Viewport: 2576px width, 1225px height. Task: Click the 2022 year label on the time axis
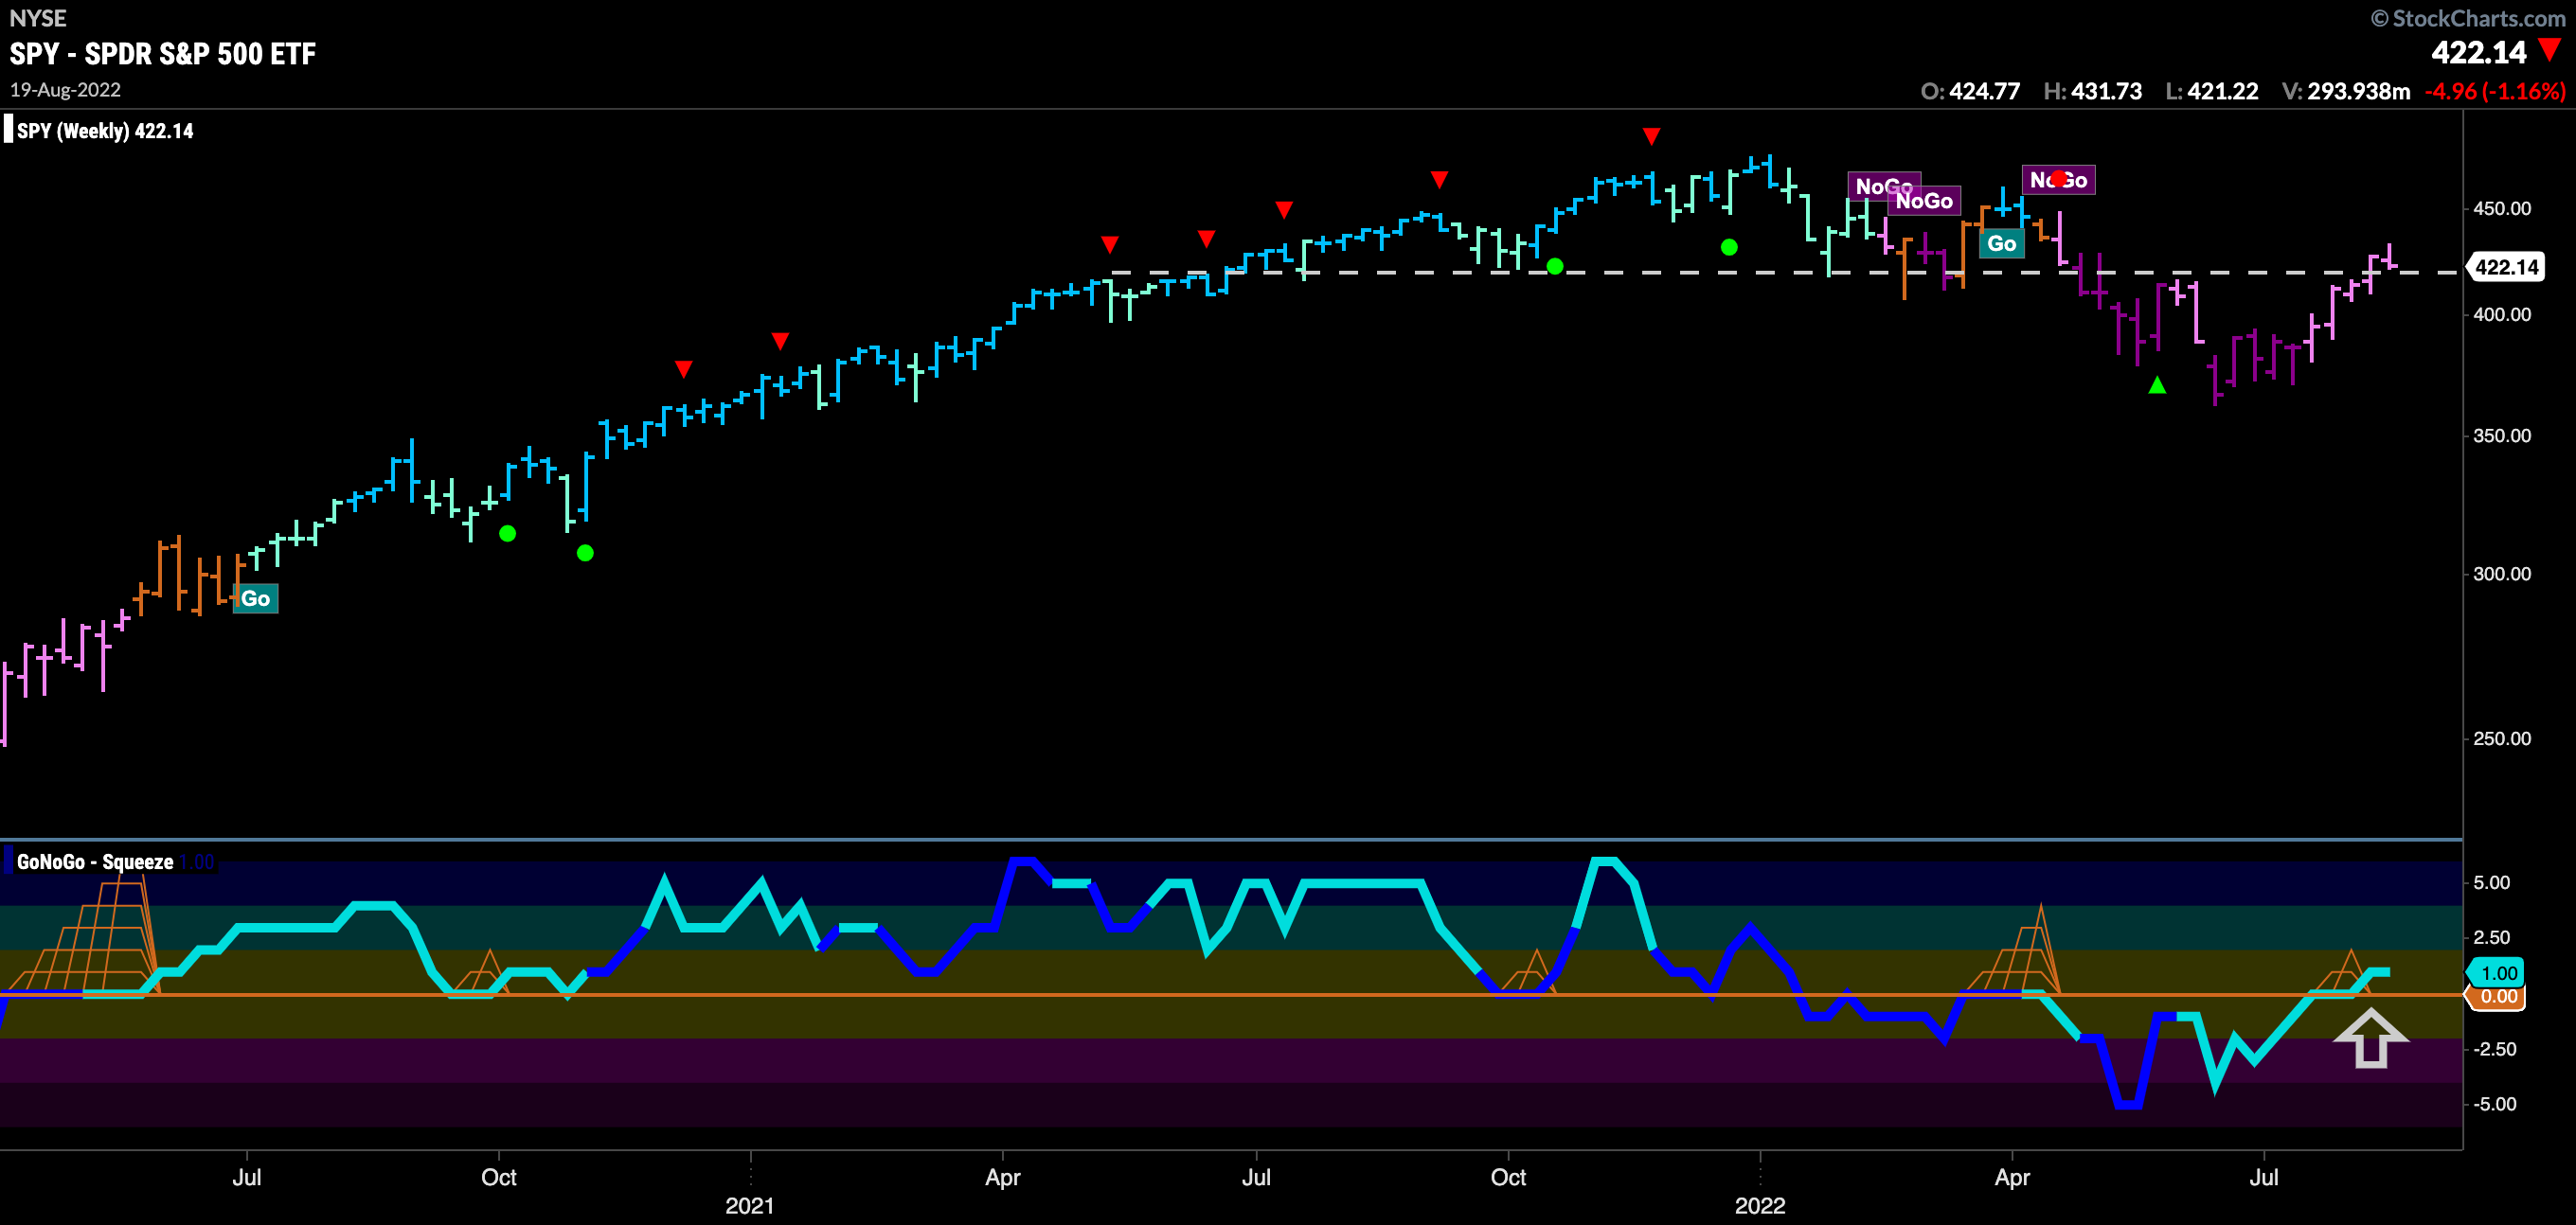tap(1760, 1205)
